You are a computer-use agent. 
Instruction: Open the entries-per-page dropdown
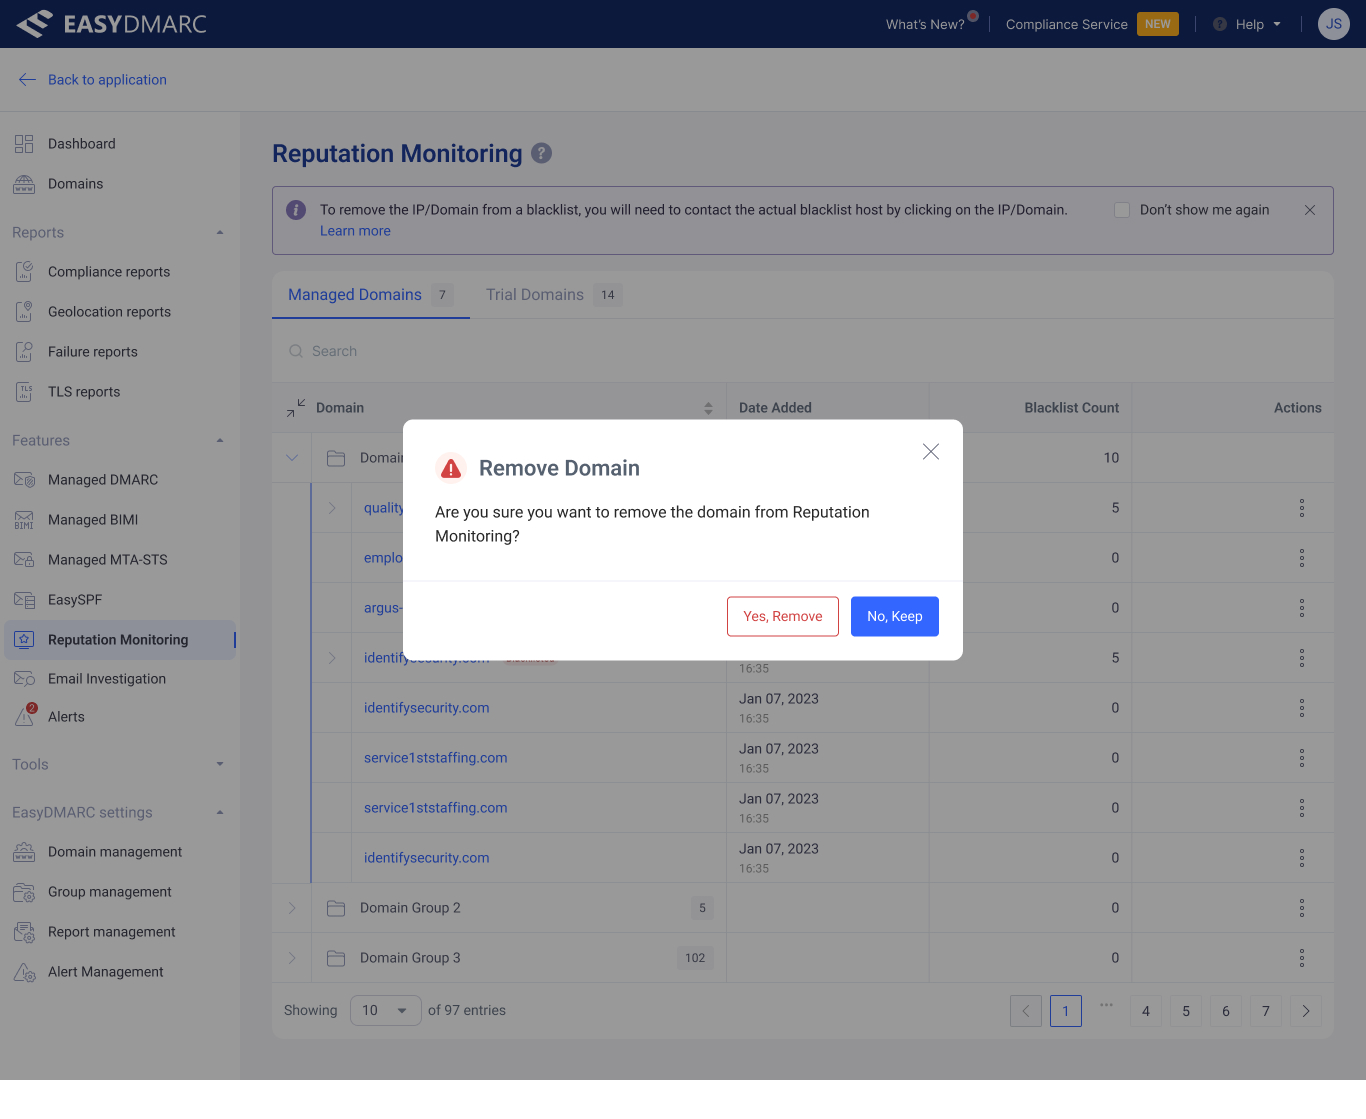(386, 1011)
